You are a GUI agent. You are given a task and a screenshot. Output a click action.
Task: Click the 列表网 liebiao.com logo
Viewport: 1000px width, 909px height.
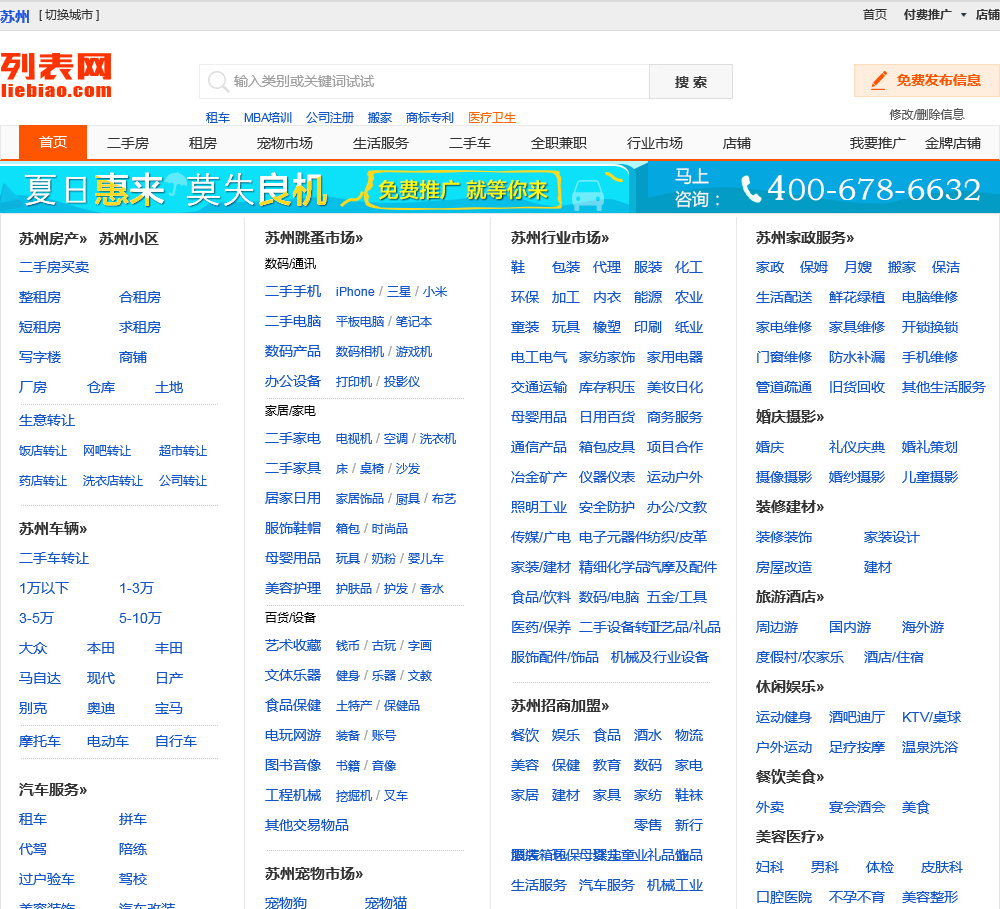56,76
